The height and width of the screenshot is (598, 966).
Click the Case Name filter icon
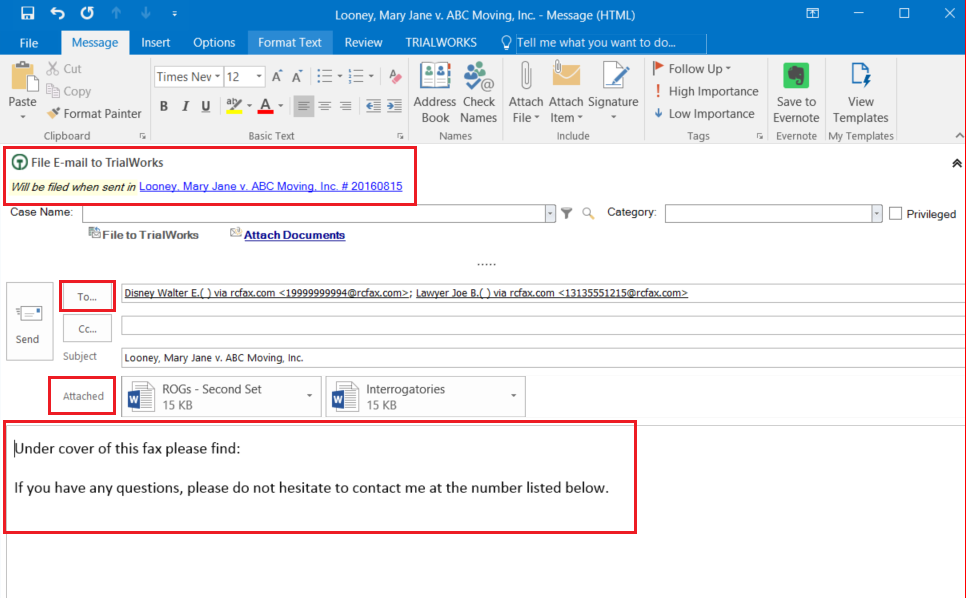(x=567, y=213)
